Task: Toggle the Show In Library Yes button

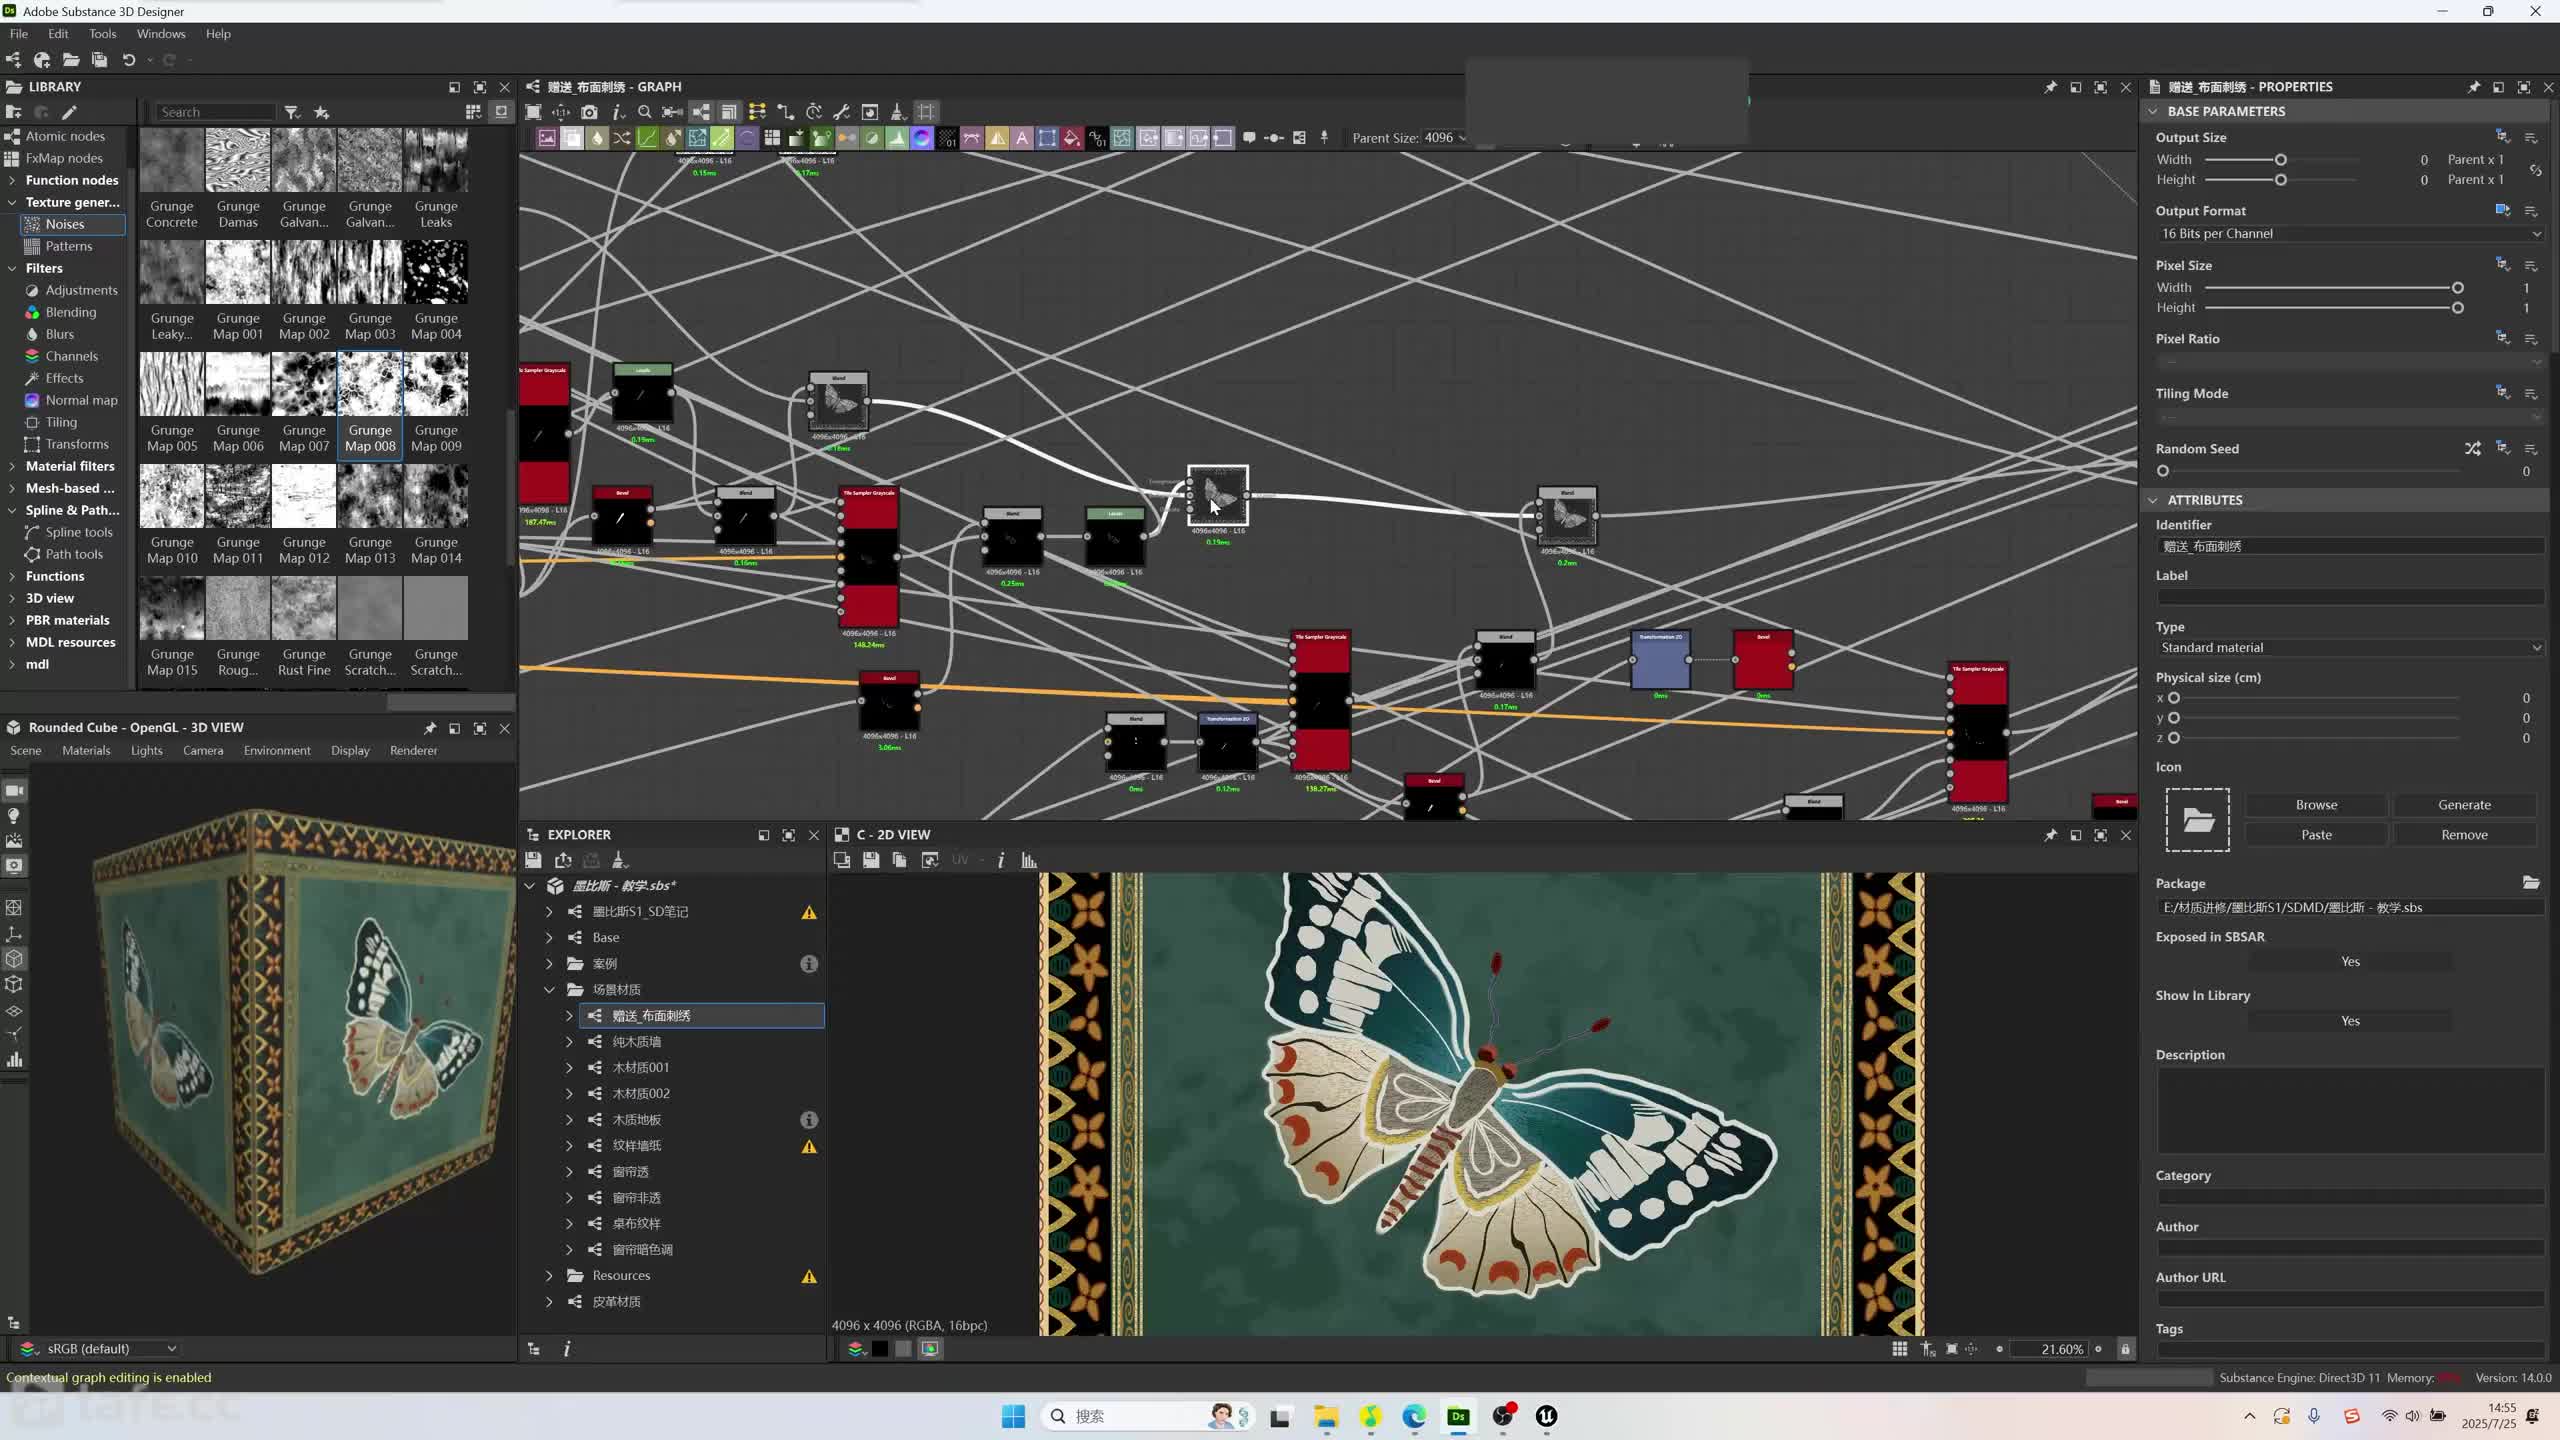Action: [x=2350, y=1021]
